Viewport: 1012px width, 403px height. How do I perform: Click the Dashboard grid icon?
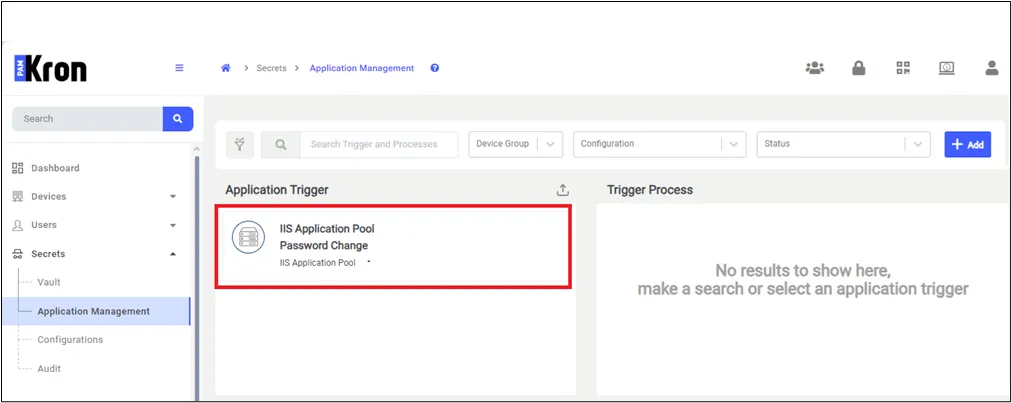click(x=18, y=168)
